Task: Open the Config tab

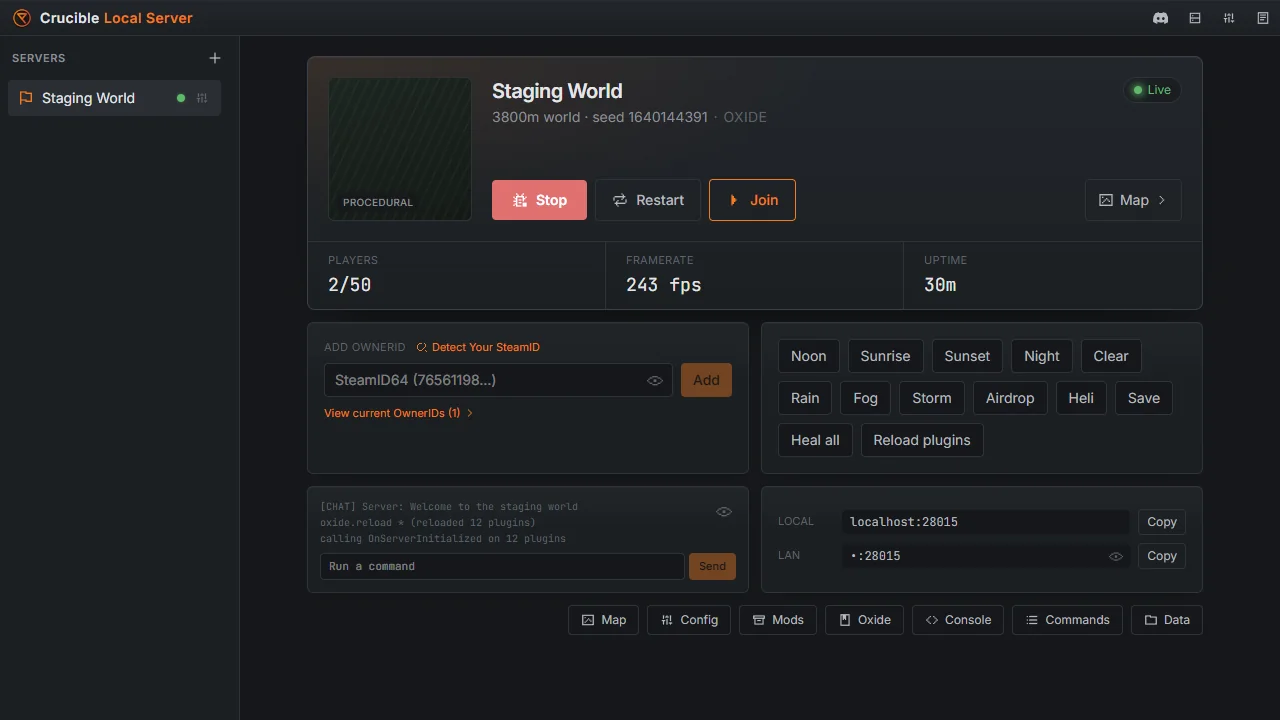Action: [x=689, y=620]
